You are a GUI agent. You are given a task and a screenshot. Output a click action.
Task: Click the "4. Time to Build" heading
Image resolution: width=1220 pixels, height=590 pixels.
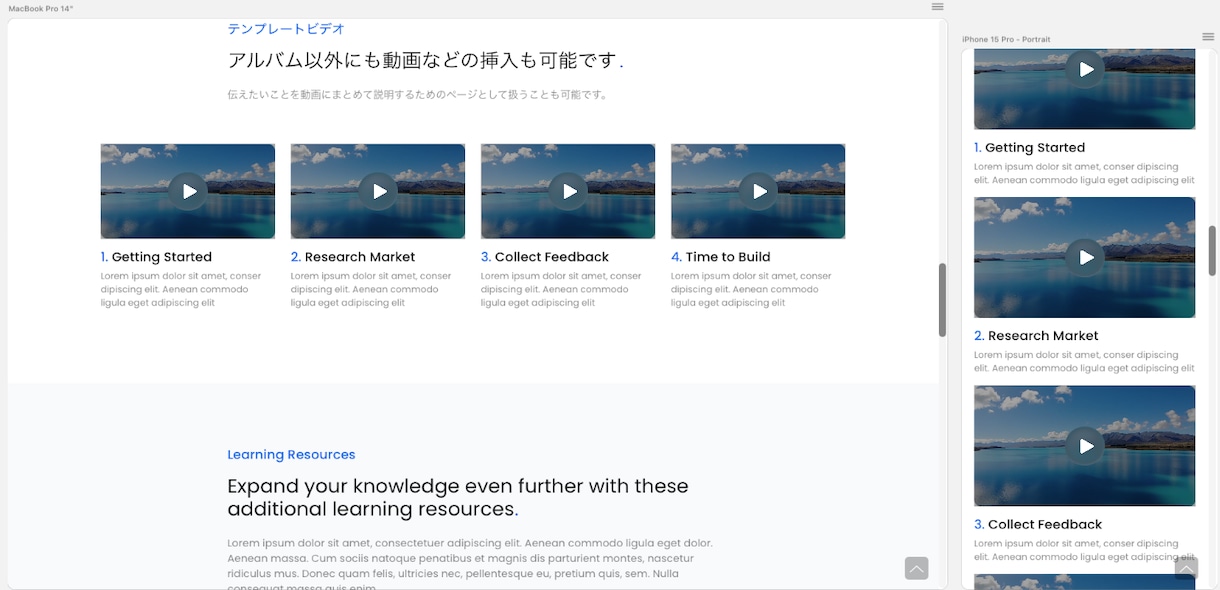point(721,257)
